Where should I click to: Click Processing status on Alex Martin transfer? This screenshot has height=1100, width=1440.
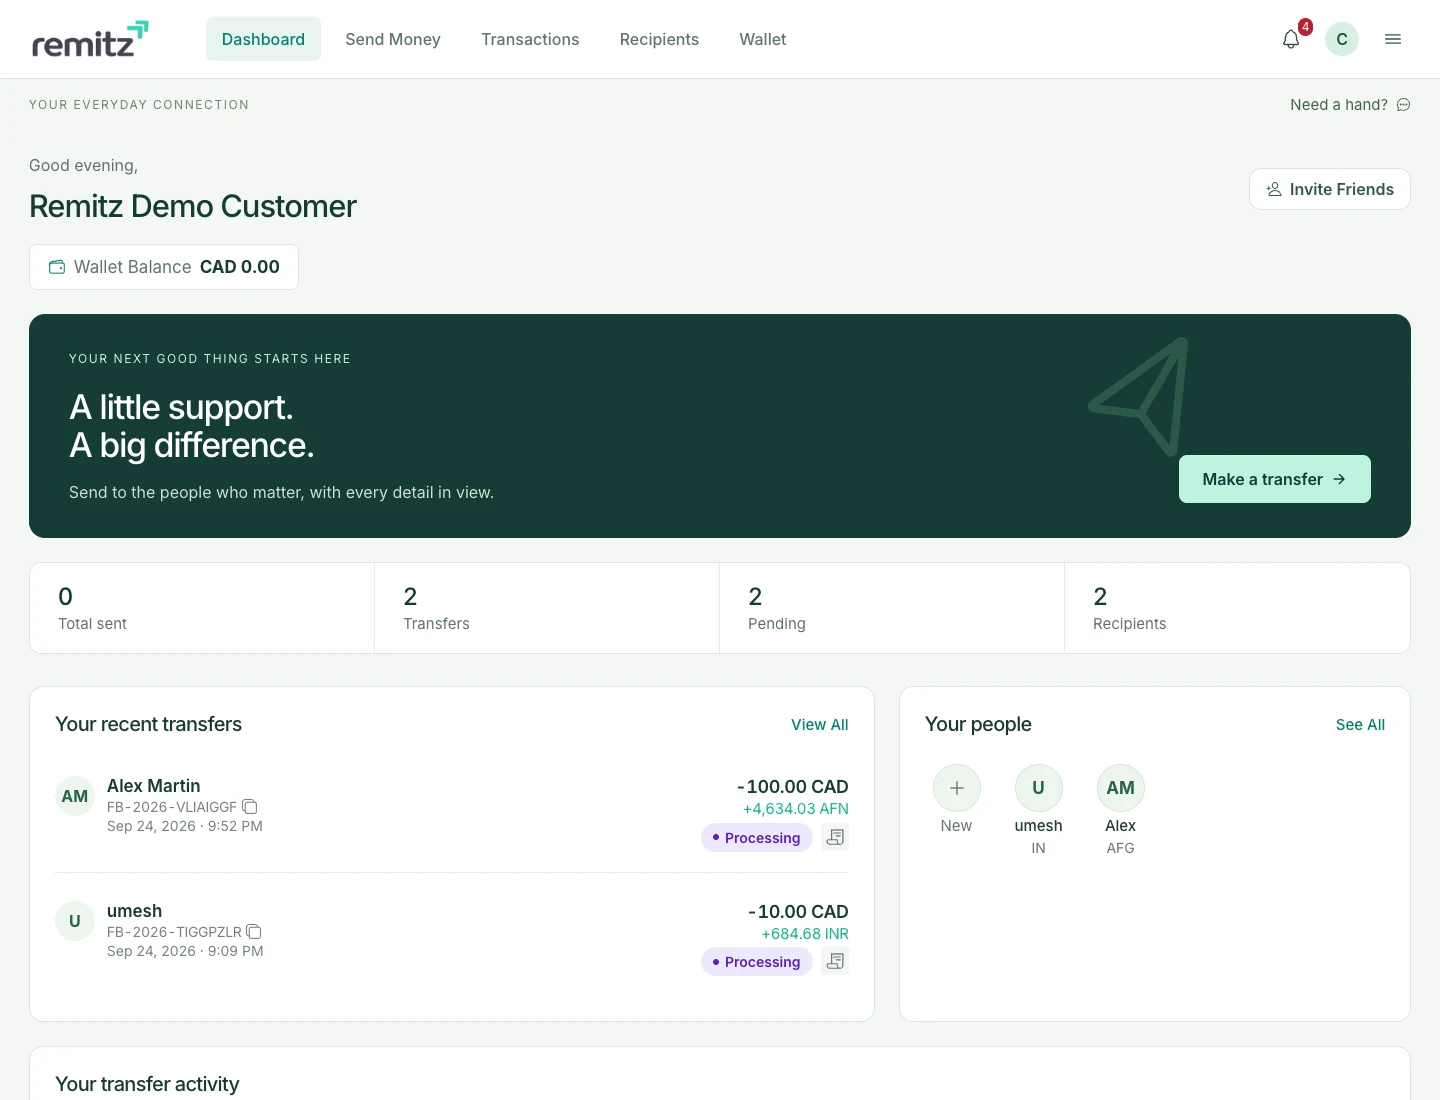pos(757,837)
